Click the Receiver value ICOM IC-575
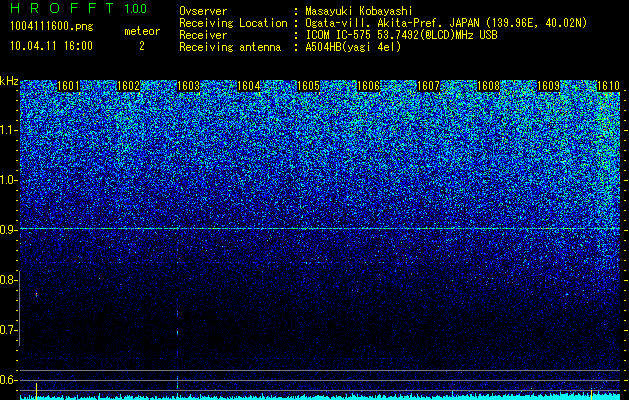Viewport: 629px width, 400px height. 340,35
